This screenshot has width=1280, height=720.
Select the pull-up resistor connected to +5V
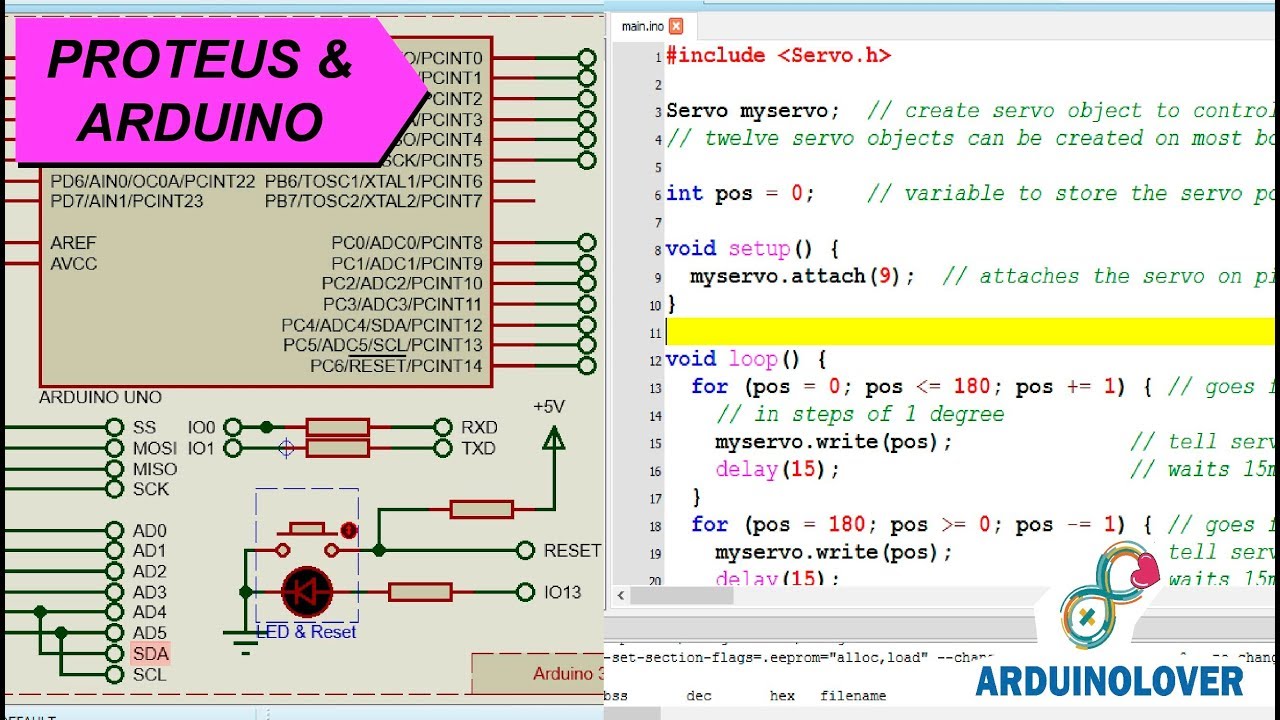[481, 509]
